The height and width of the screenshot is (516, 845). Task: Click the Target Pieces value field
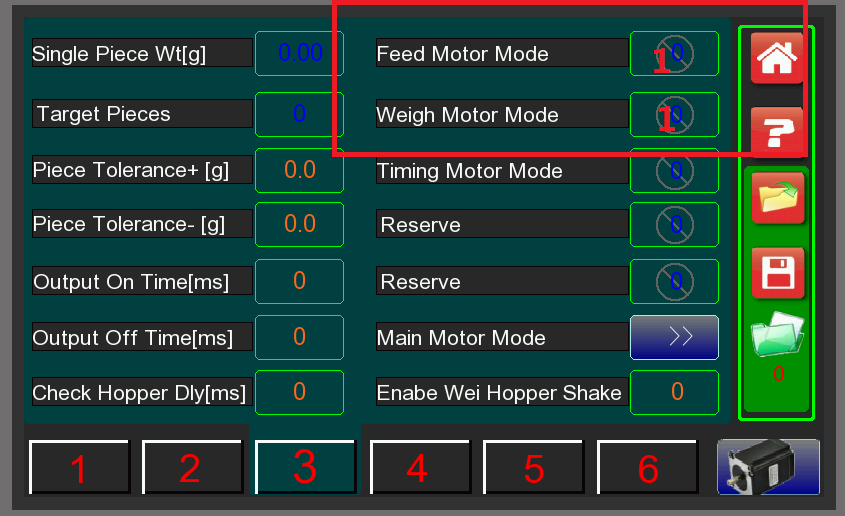pos(299,114)
